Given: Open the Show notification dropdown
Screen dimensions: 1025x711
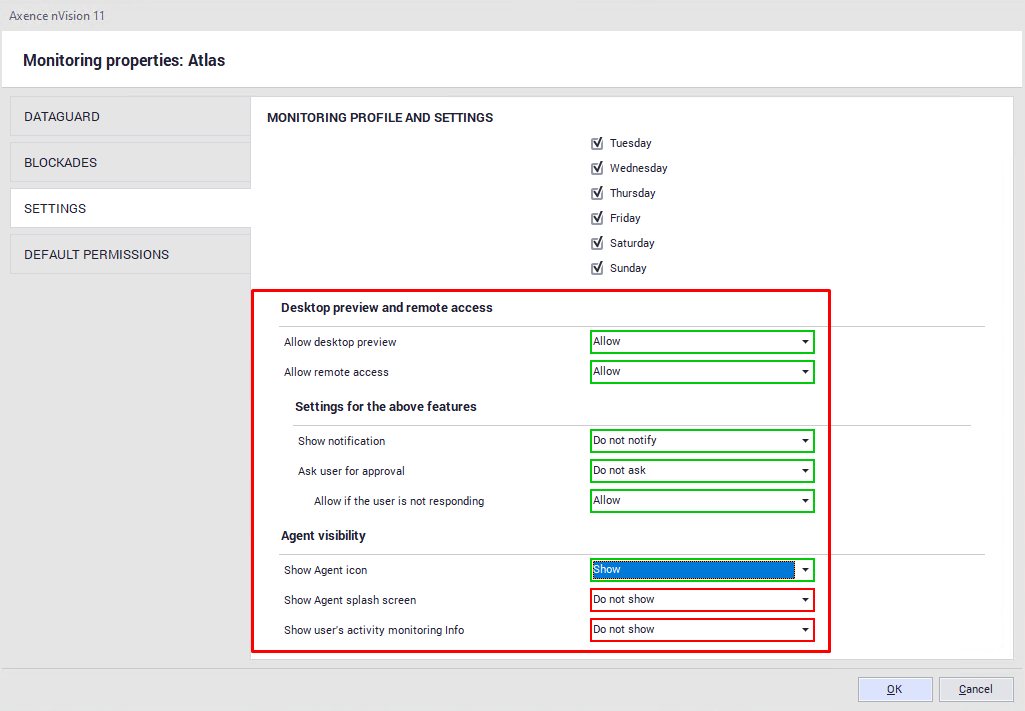Looking at the screenshot, I should click(x=702, y=441).
